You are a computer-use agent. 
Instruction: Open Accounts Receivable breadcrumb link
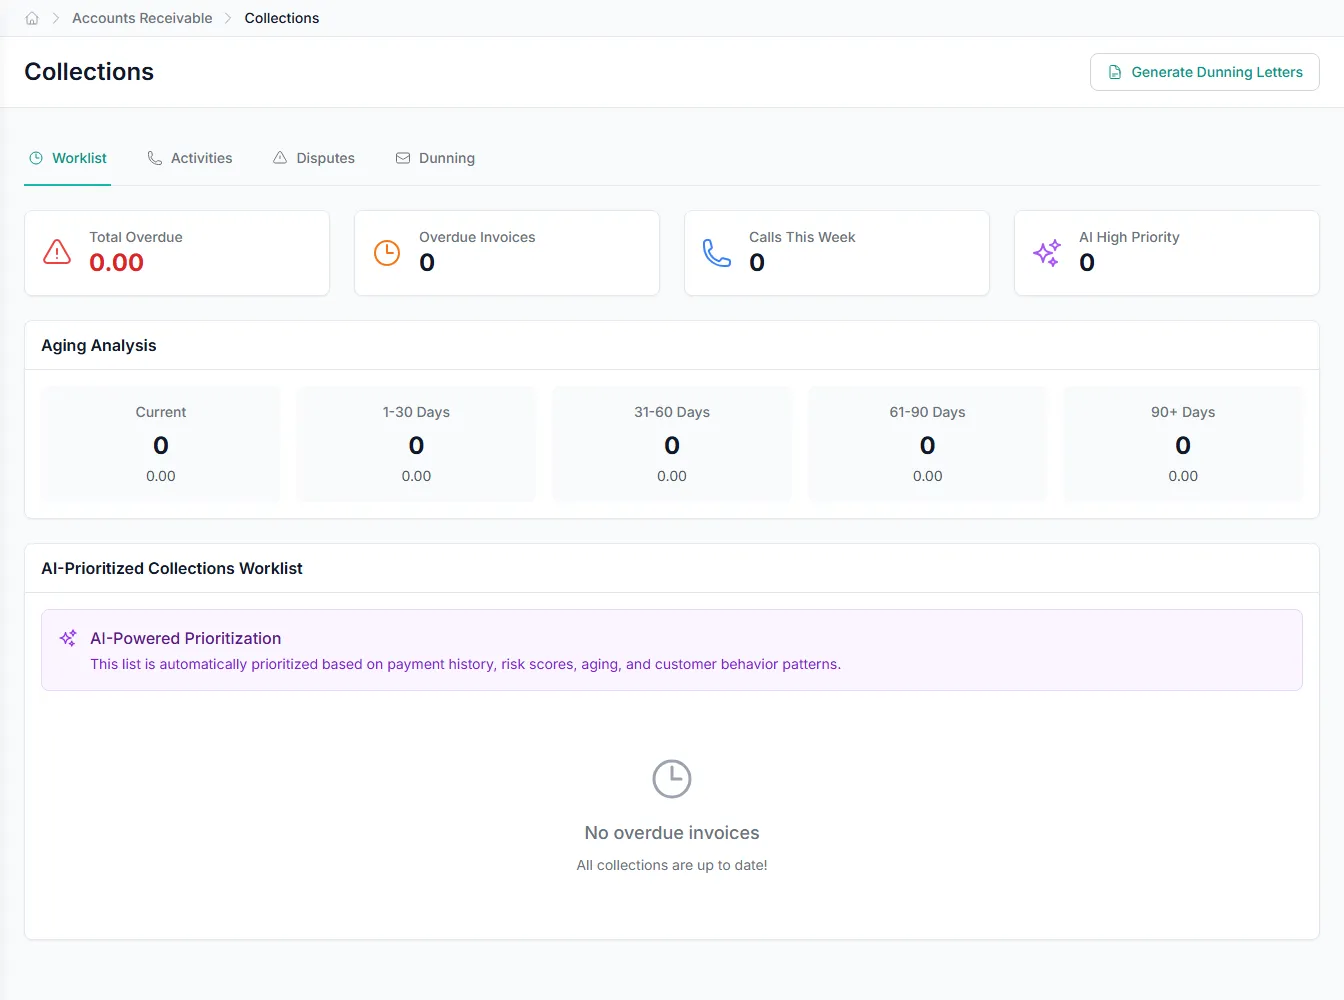pos(142,18)
